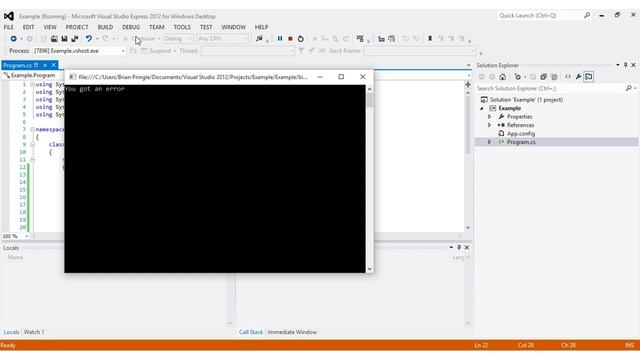Image resolution: width=640 pixels, height=360 pixels.
Task: Select App.config in Solution Explorer
Action: (x=521, y=133)
